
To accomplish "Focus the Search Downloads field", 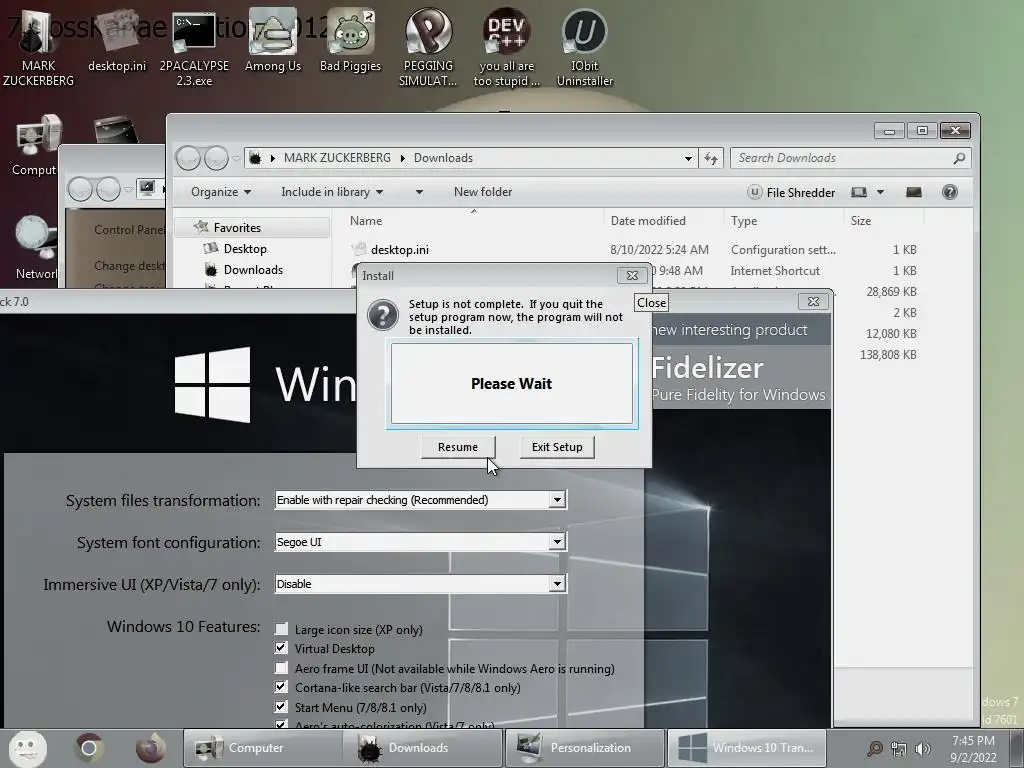I will 850,158.
